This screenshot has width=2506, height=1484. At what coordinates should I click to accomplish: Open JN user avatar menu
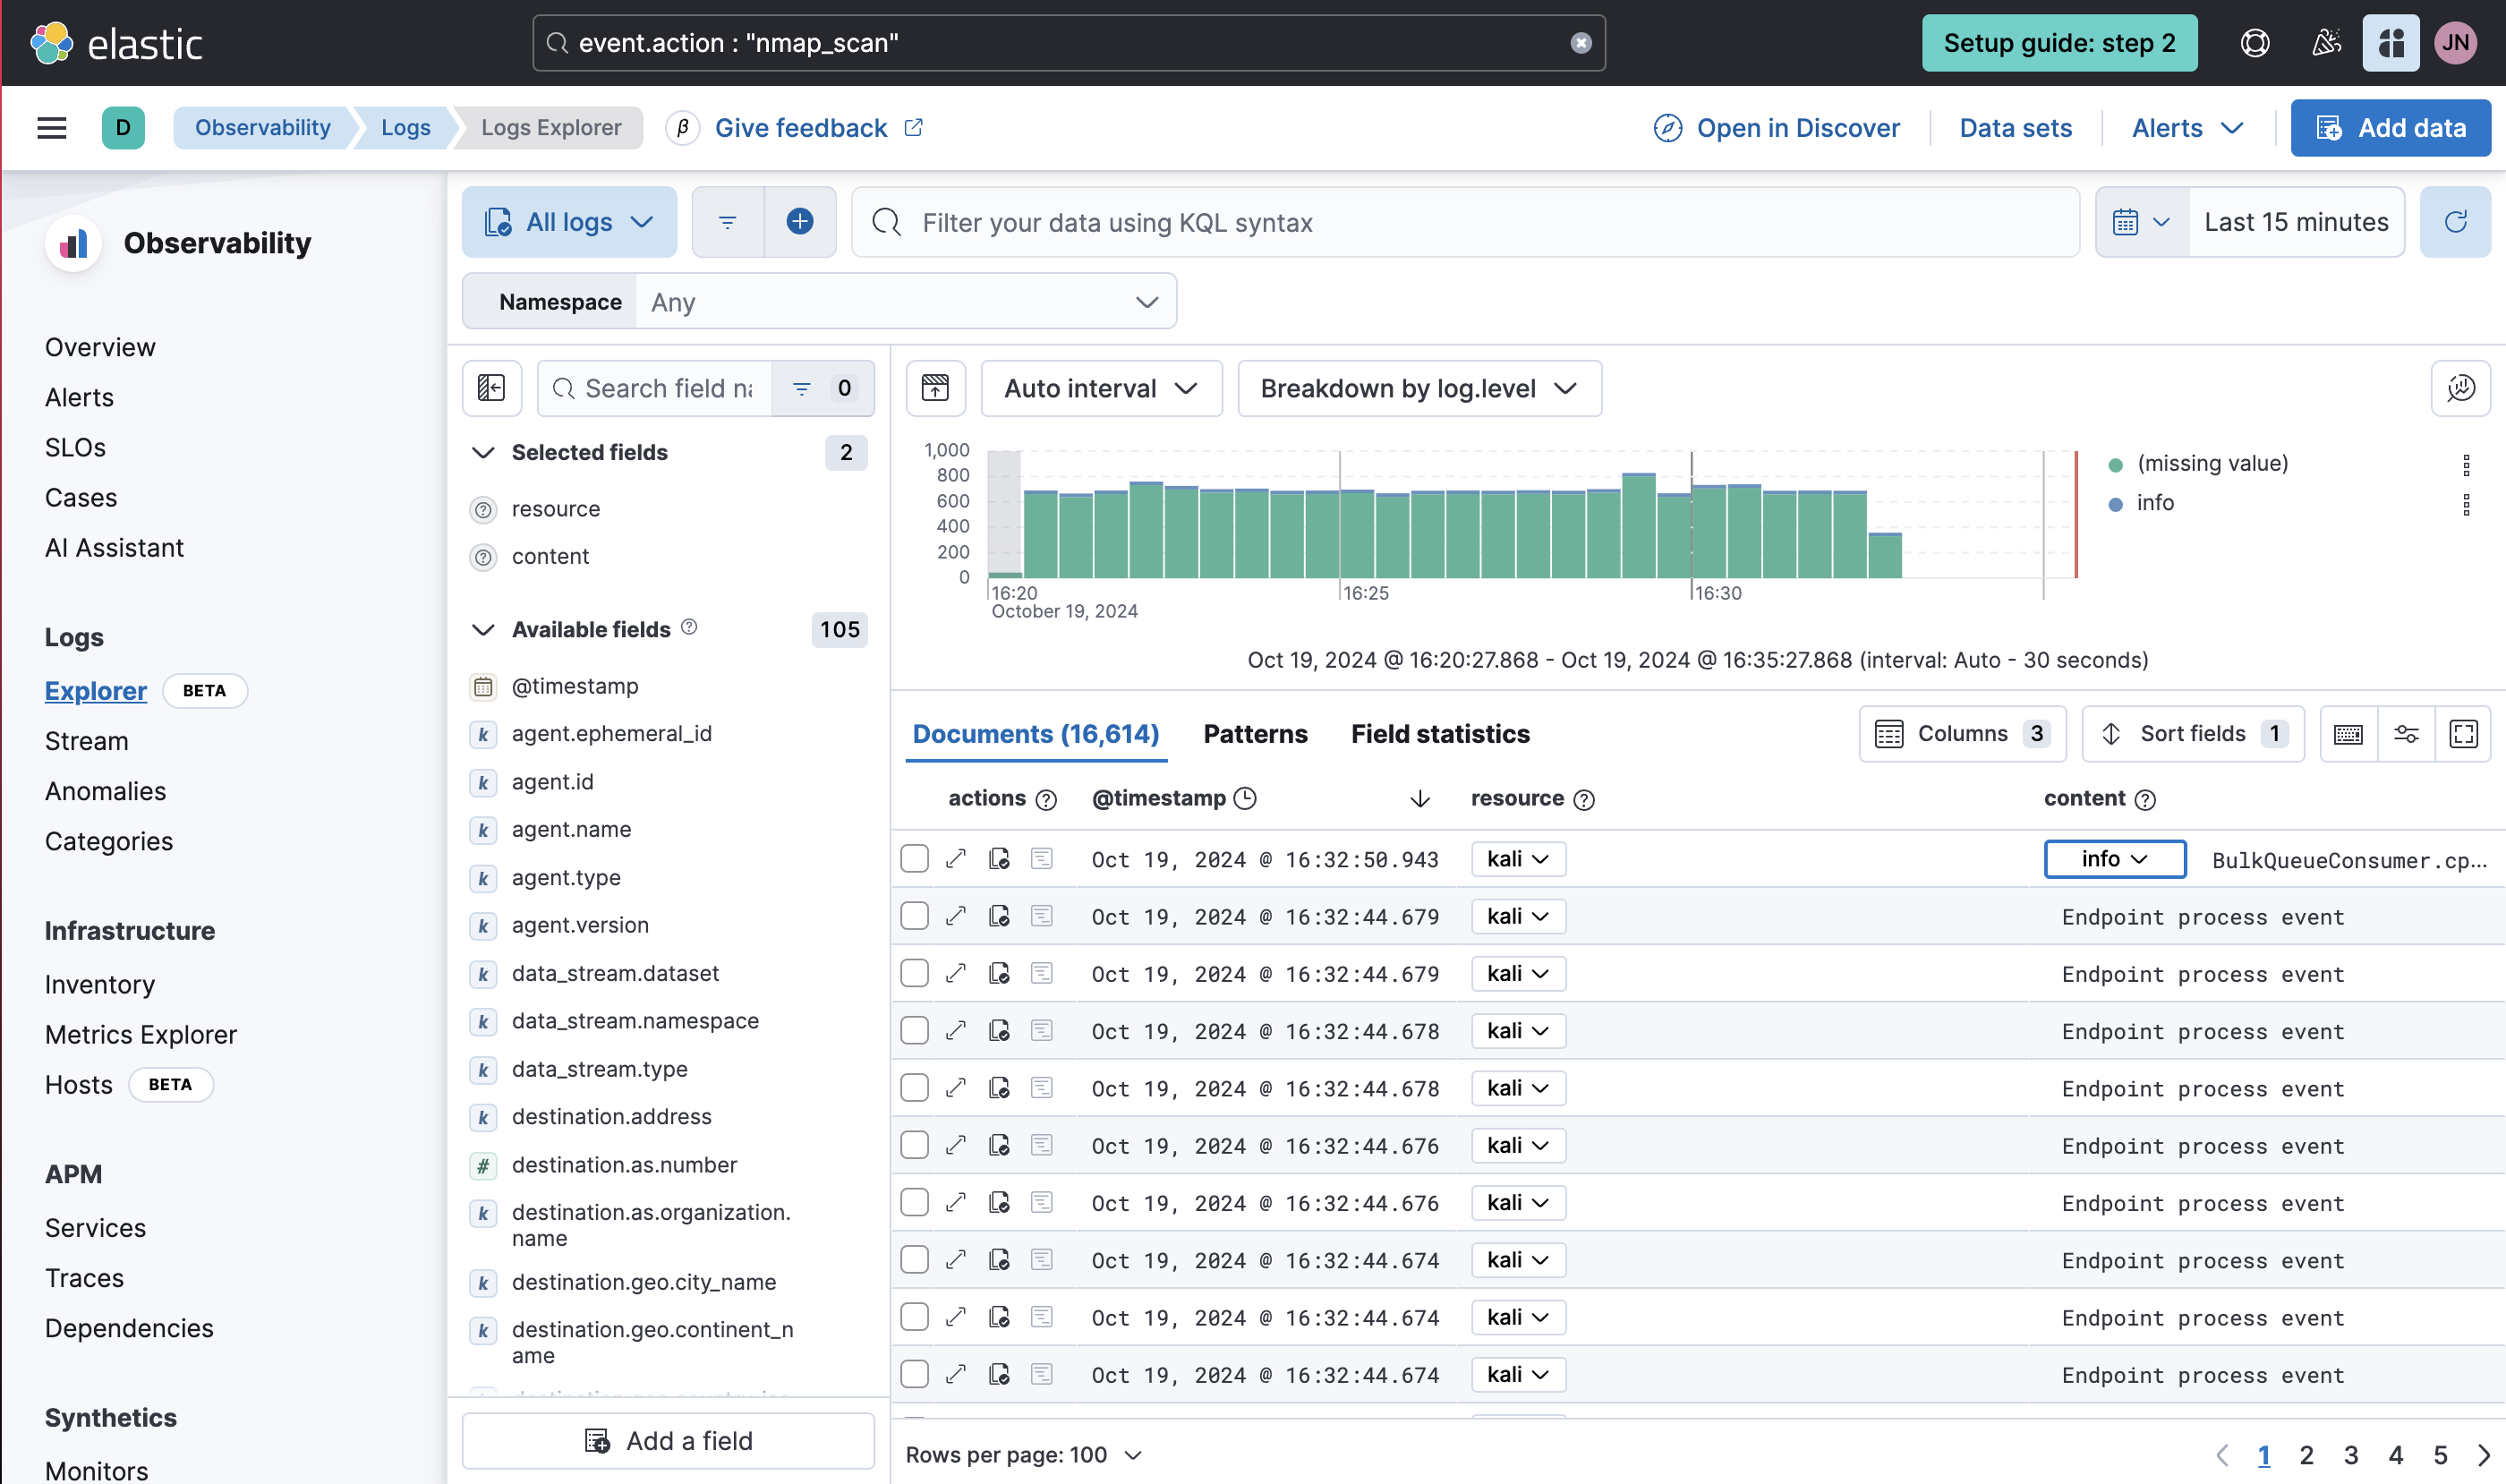click(2455, 43)
